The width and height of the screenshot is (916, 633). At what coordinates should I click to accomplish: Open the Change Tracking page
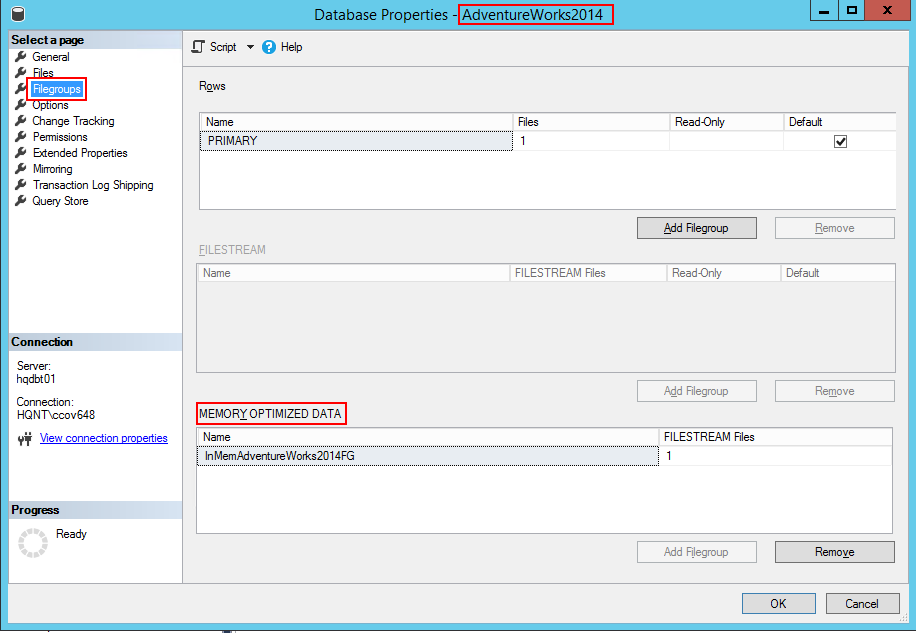pos(74,121)
